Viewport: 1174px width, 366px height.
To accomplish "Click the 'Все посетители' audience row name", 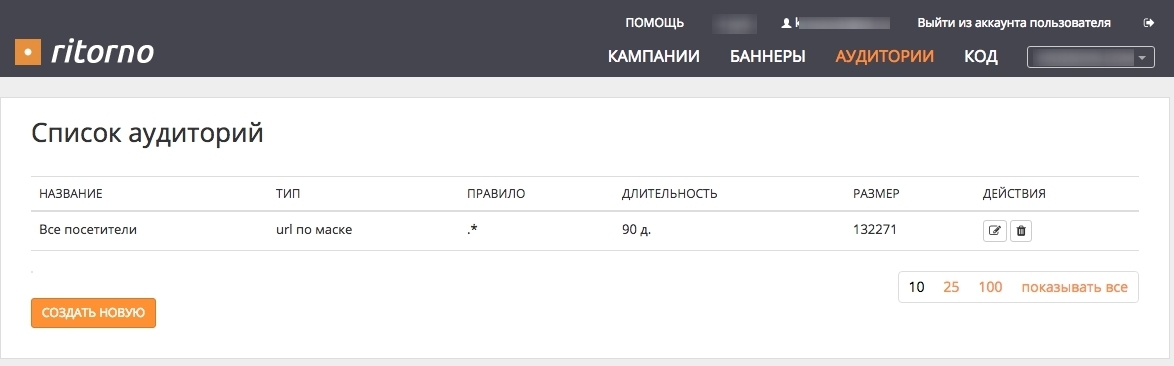I will pos(88,231).
